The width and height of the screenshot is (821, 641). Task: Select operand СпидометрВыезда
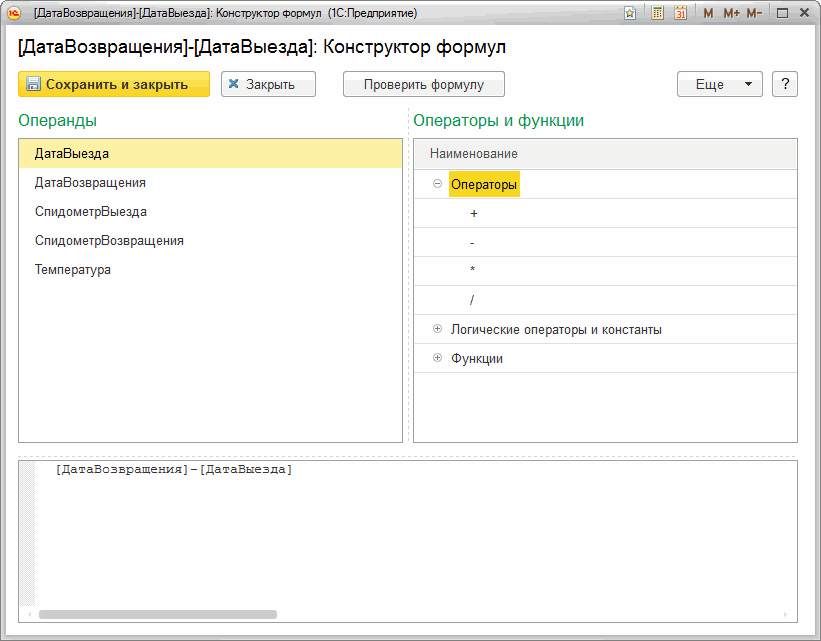210,212
